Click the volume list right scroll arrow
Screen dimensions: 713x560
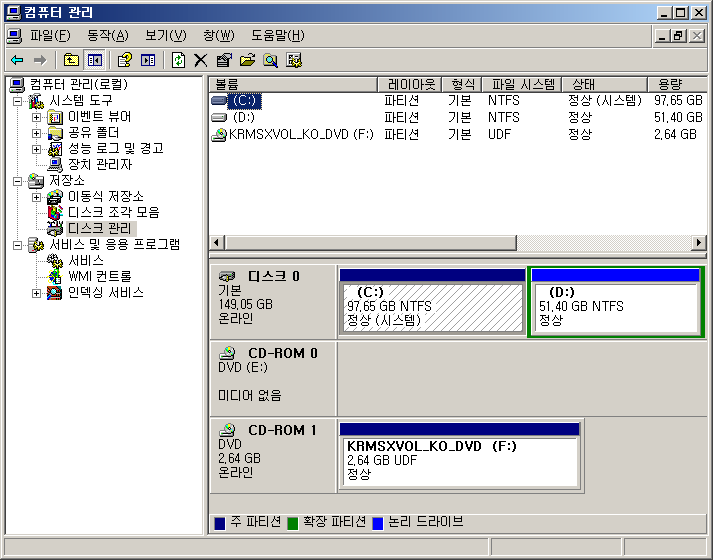(x=698, y=243)
